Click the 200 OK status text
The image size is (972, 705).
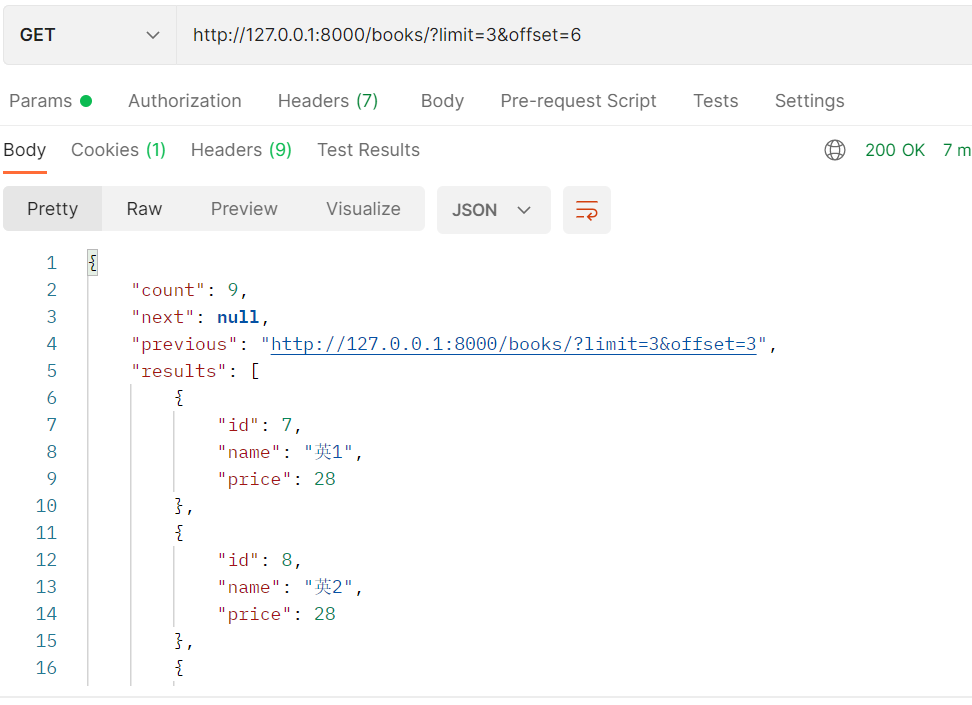[x=895, y=150]
